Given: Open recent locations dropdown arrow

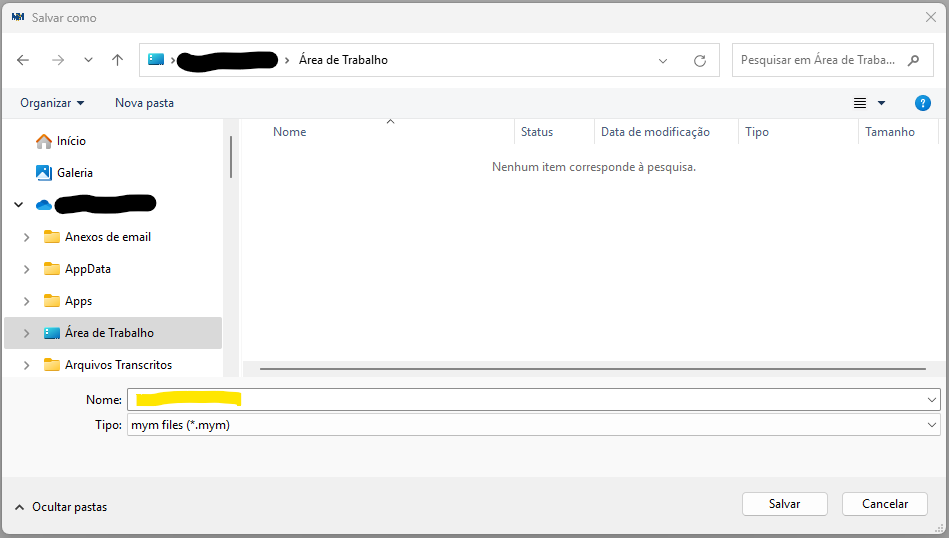Looking at the screenshot, I should tap(88, 60).
